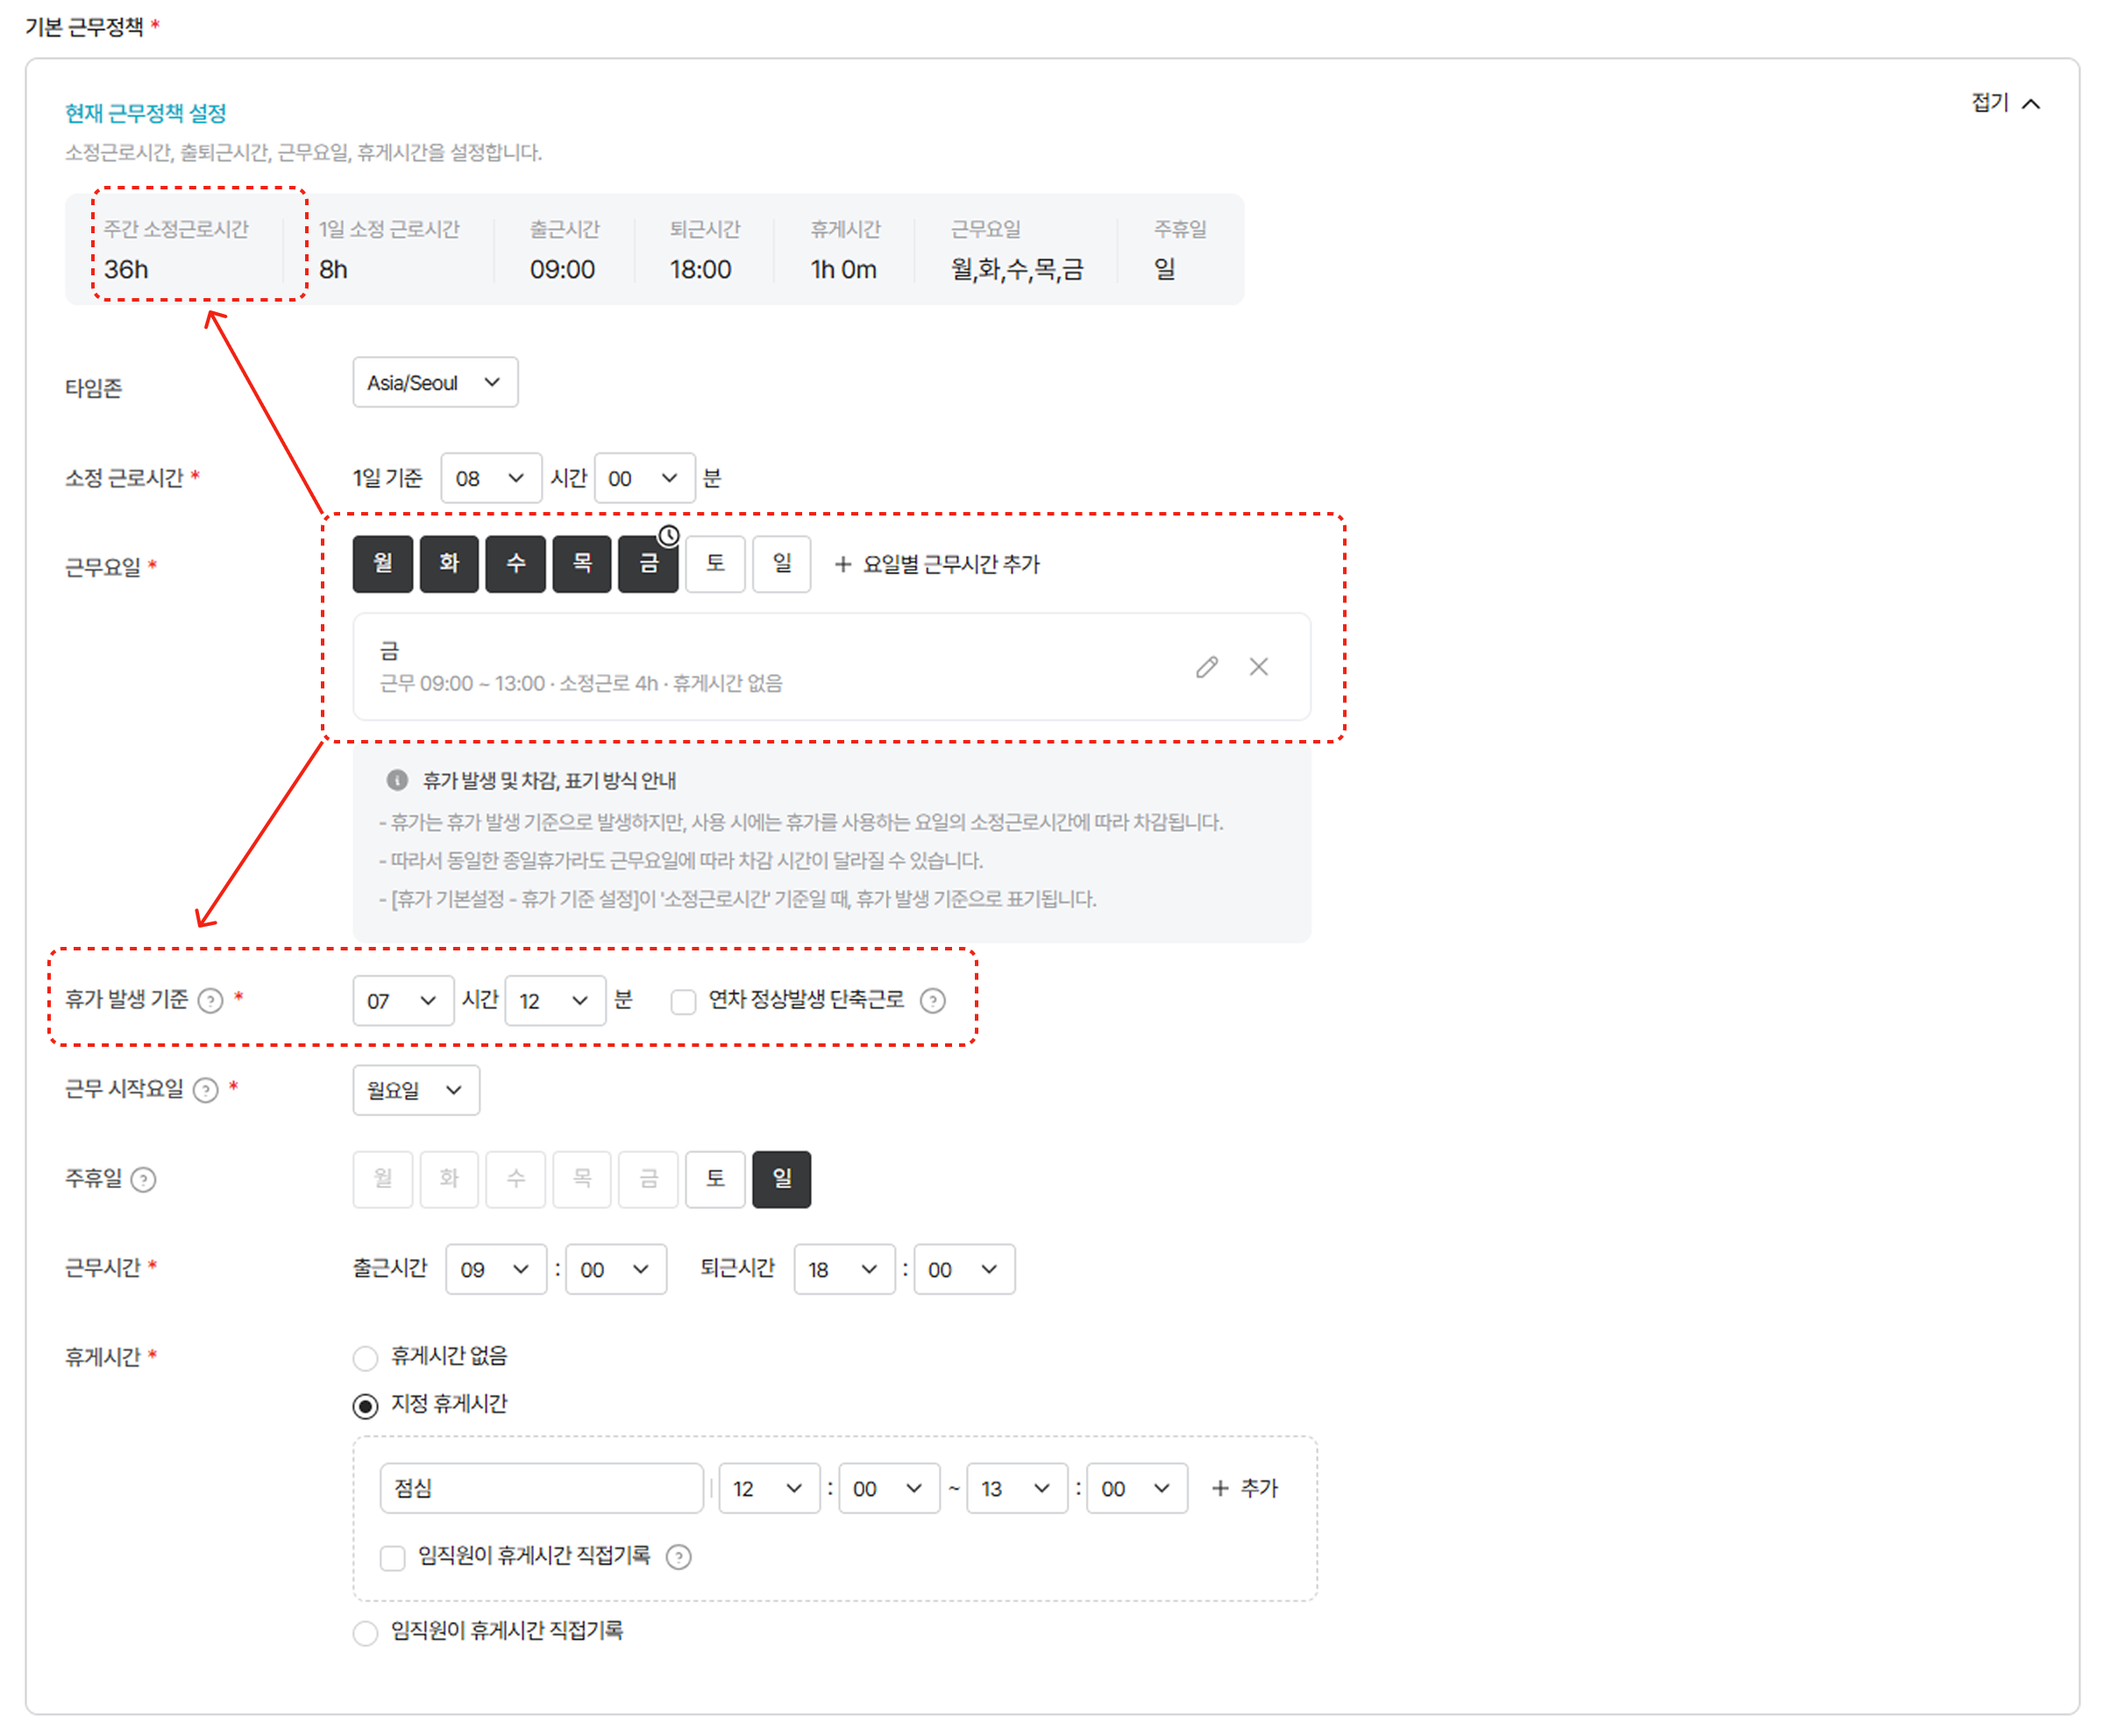The image size is (2104, 1736).
Task: Open the 소정 근로시간 hours dropdown showing 08
Action: (x=491, y=478)
